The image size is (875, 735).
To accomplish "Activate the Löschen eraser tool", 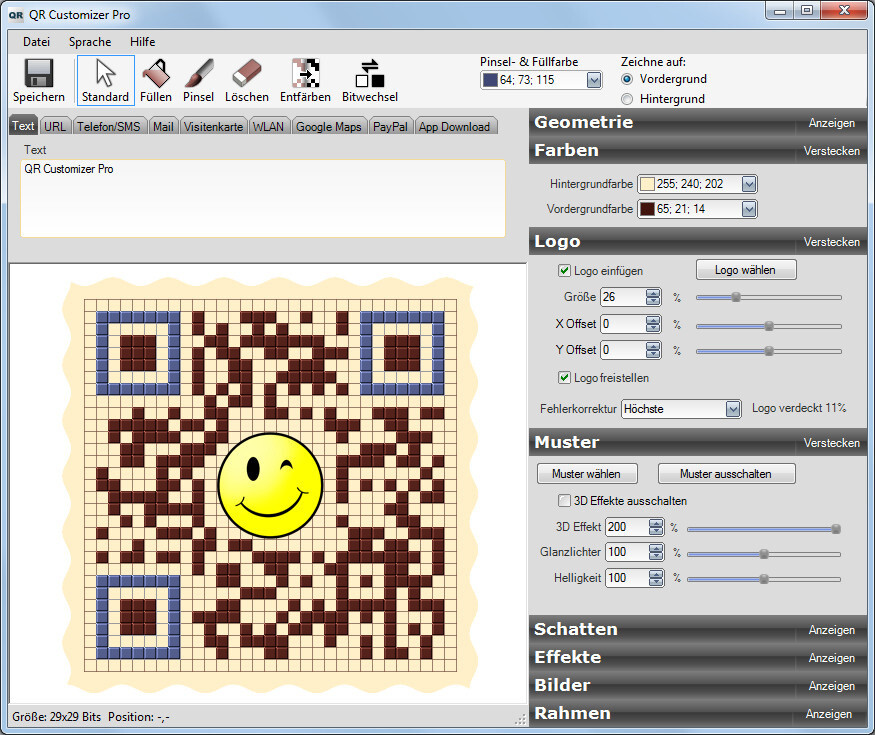I will coord(247,80).
